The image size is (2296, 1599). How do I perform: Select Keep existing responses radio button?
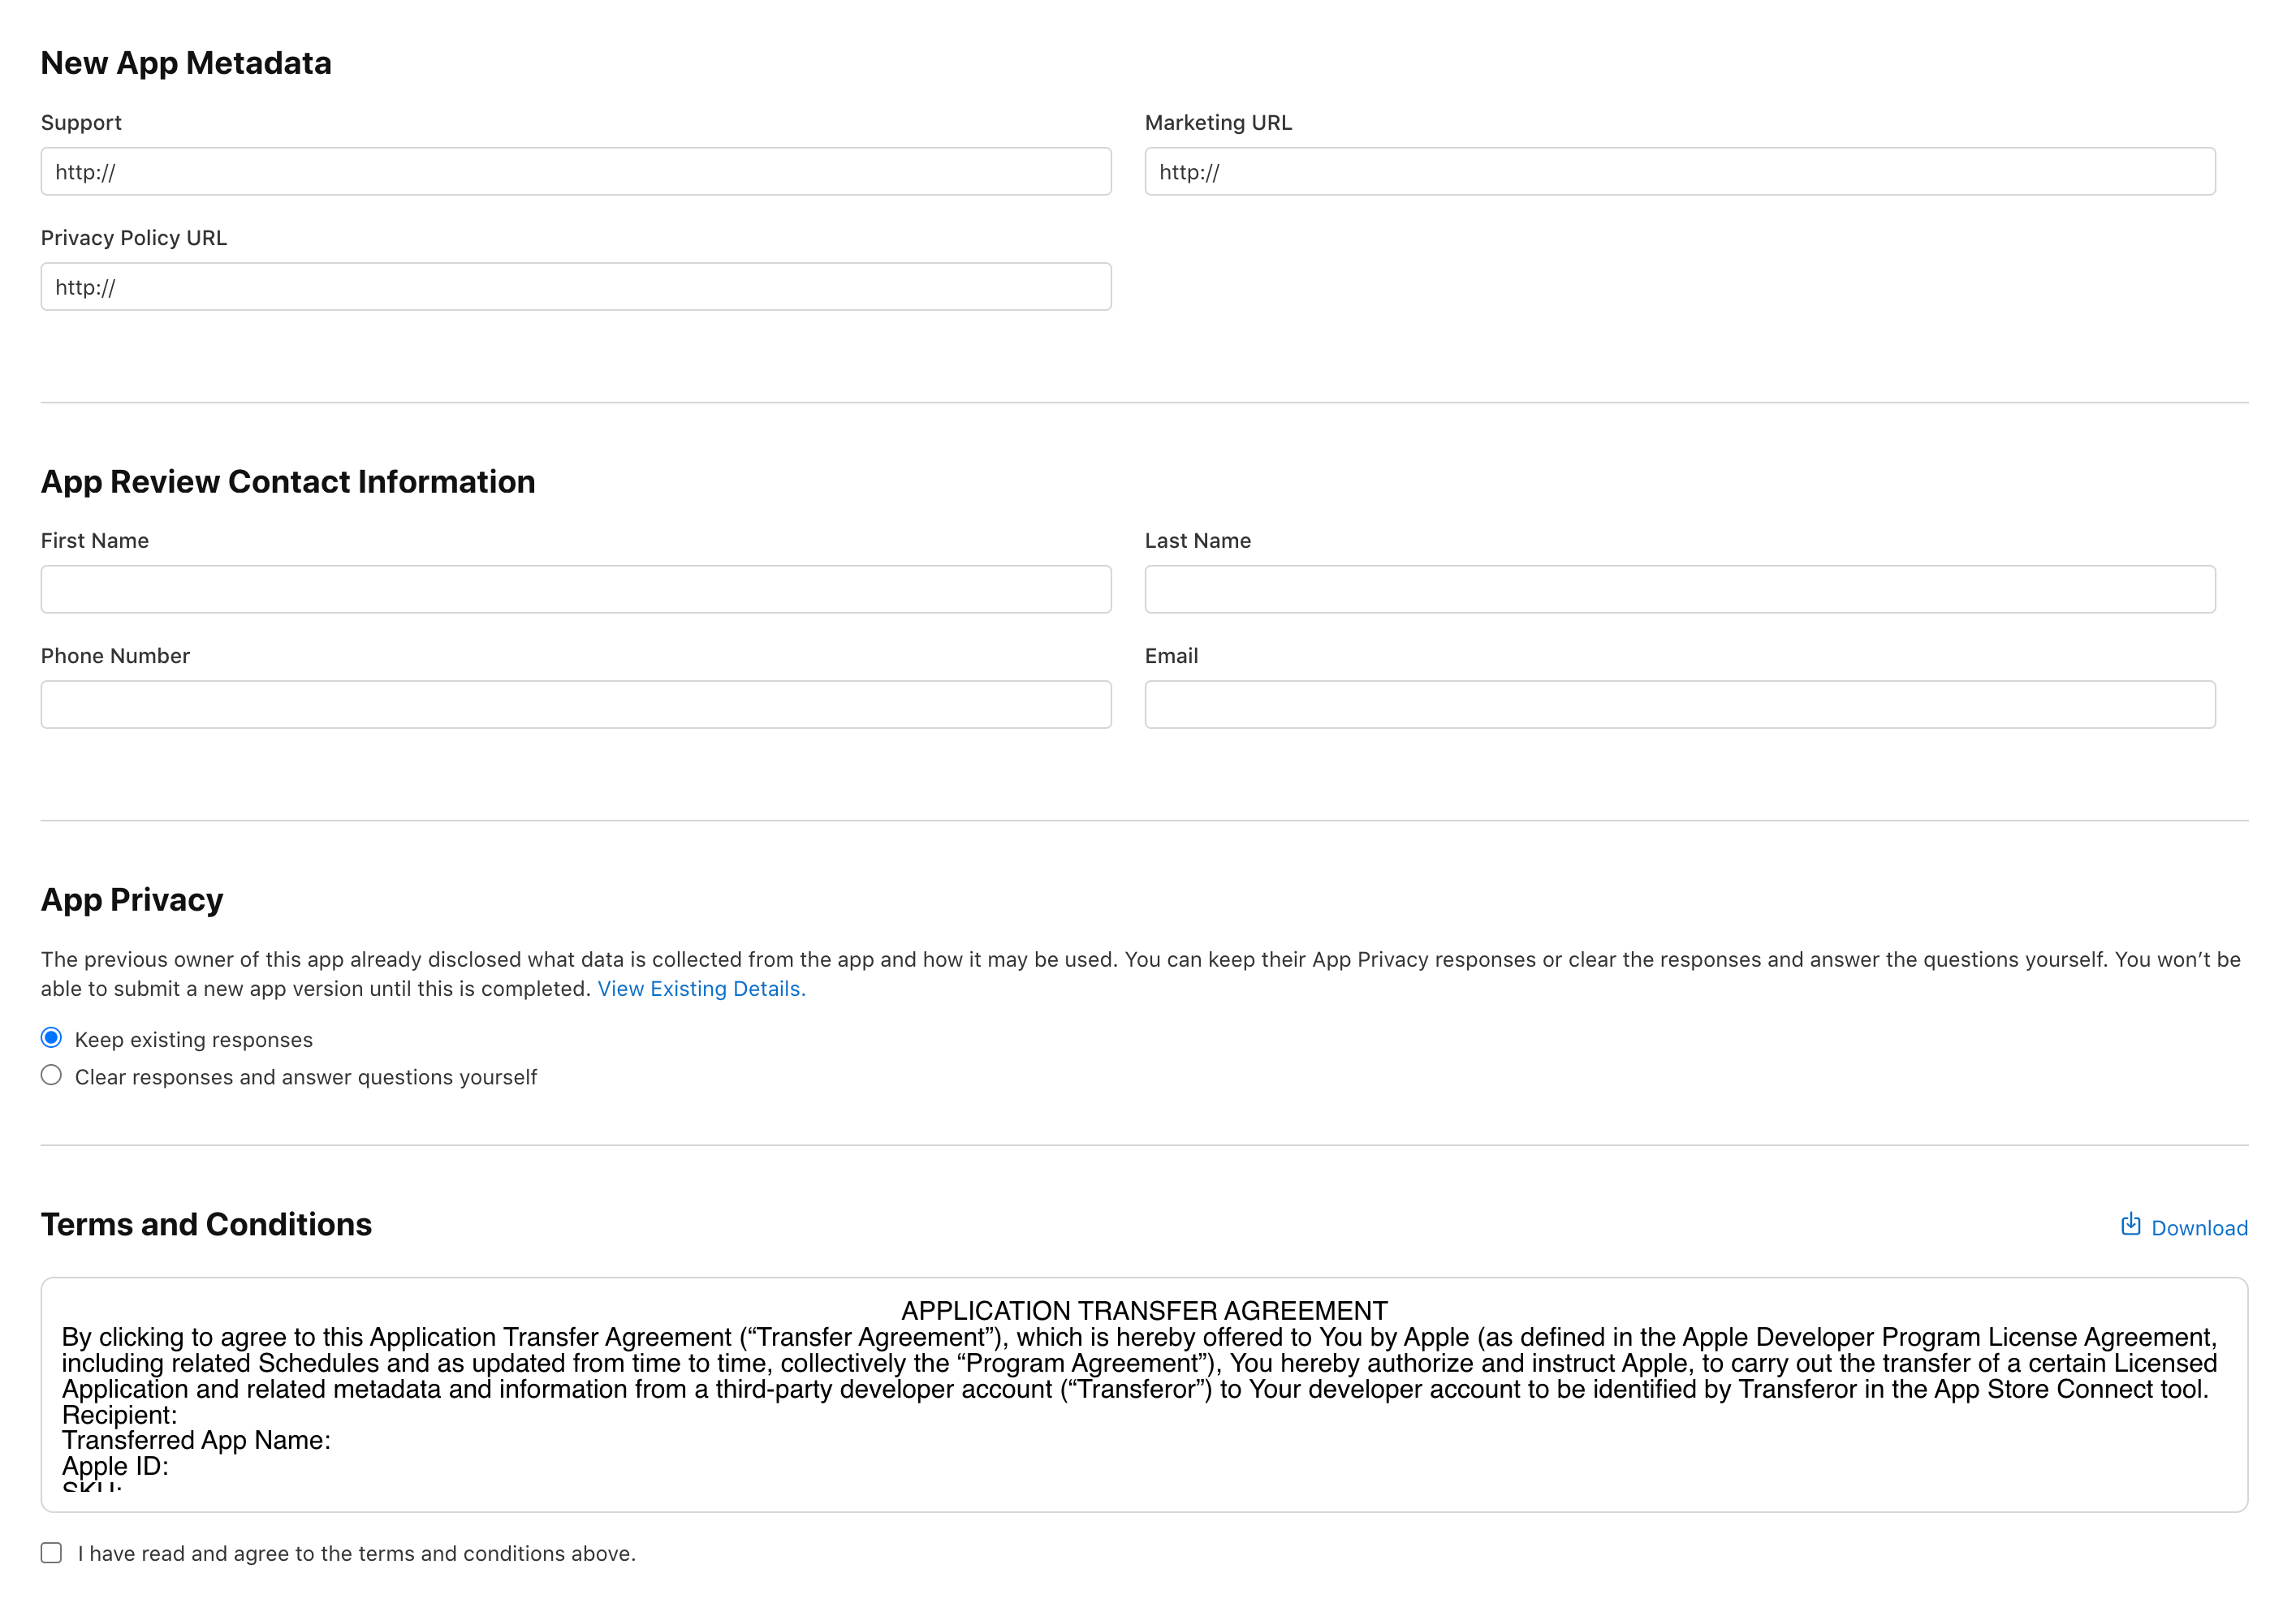pyautogui.click(x=51, y=1038)
